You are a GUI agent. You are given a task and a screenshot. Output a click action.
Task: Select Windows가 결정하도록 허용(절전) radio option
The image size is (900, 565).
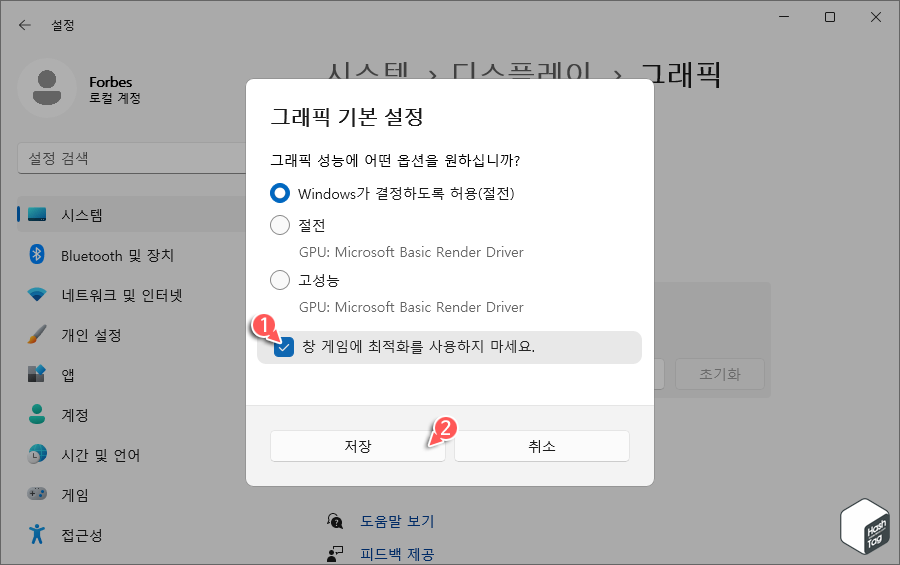pyautogui.click(x=280, y=193)
